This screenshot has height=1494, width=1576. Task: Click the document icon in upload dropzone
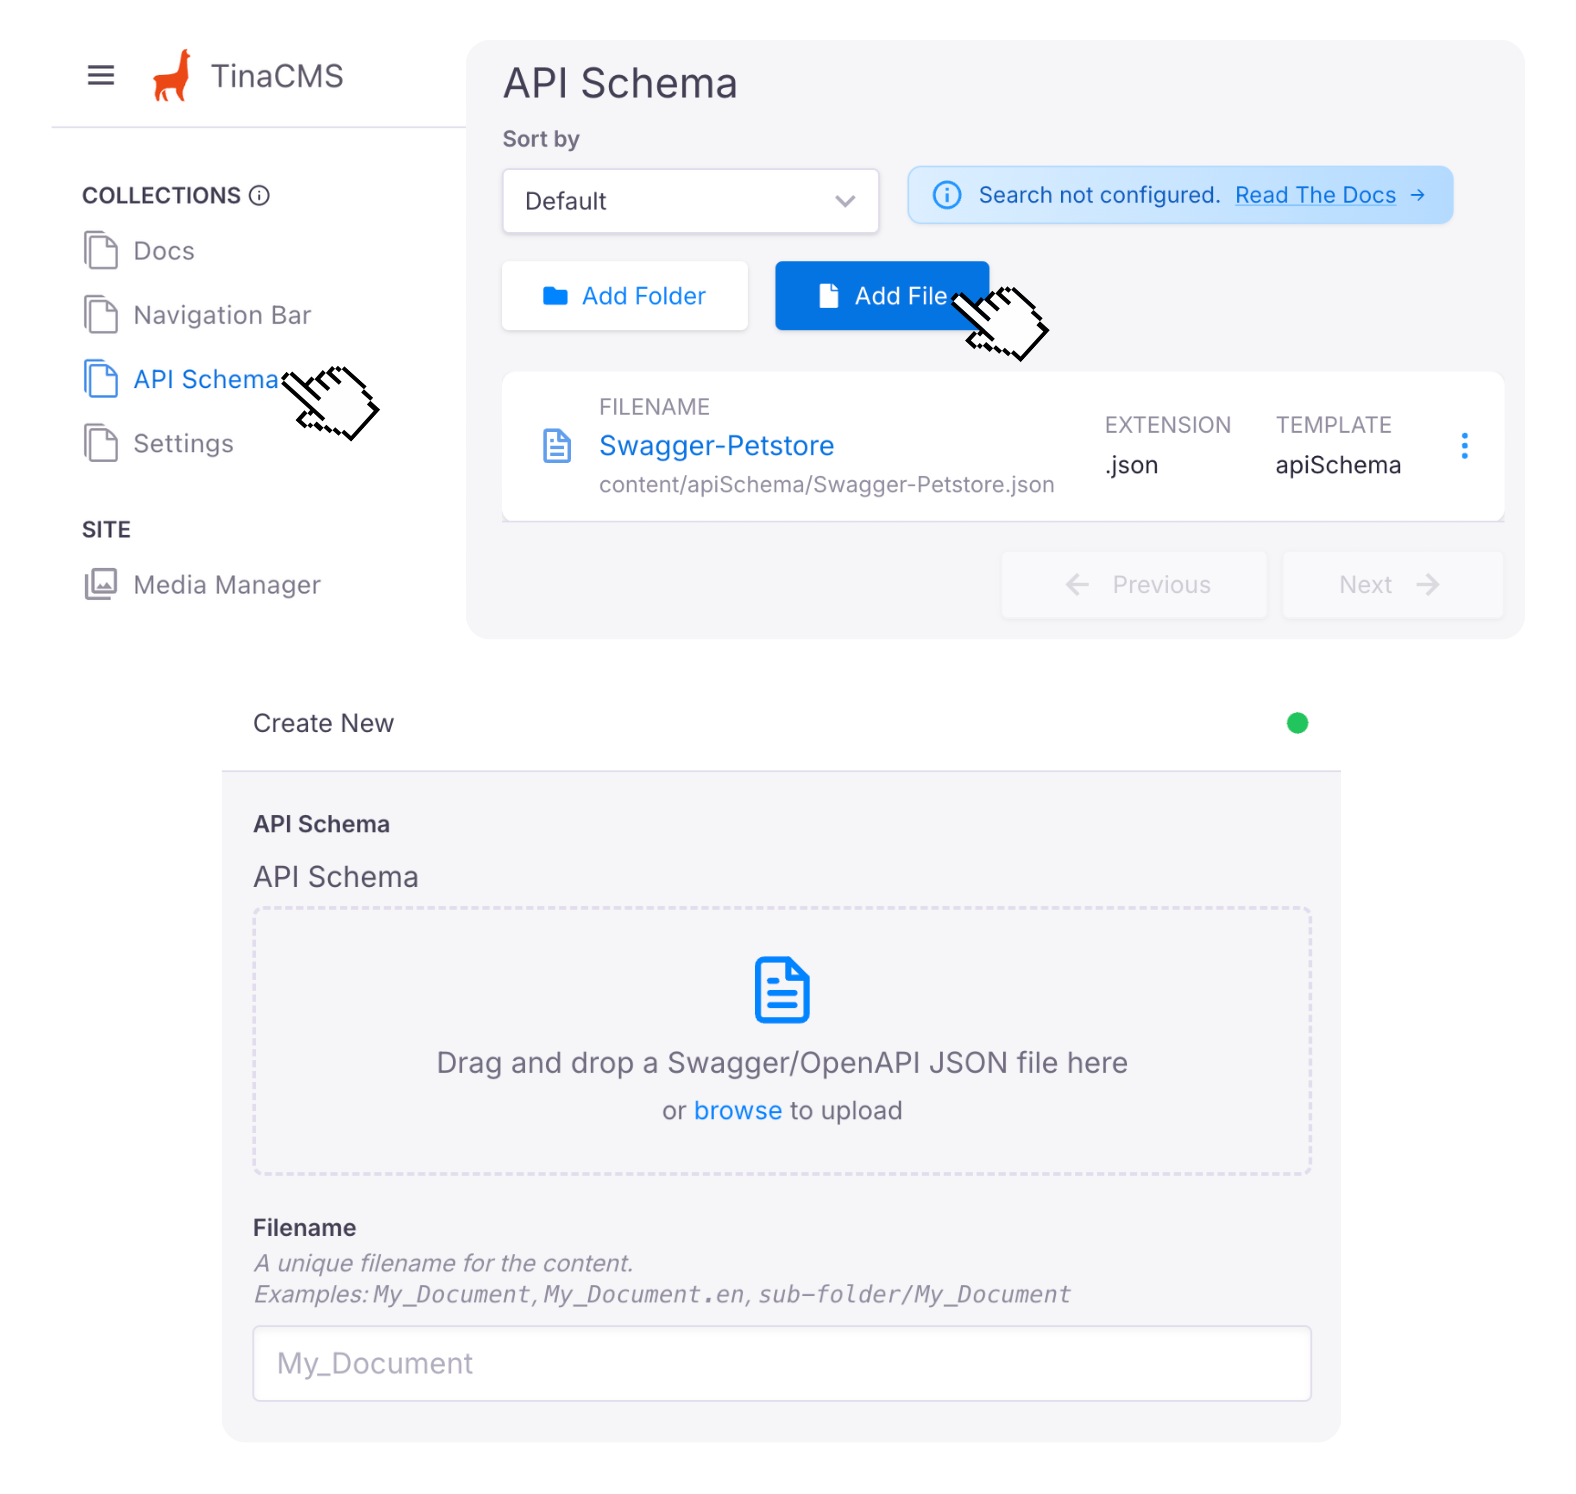[x=781, y=990]
